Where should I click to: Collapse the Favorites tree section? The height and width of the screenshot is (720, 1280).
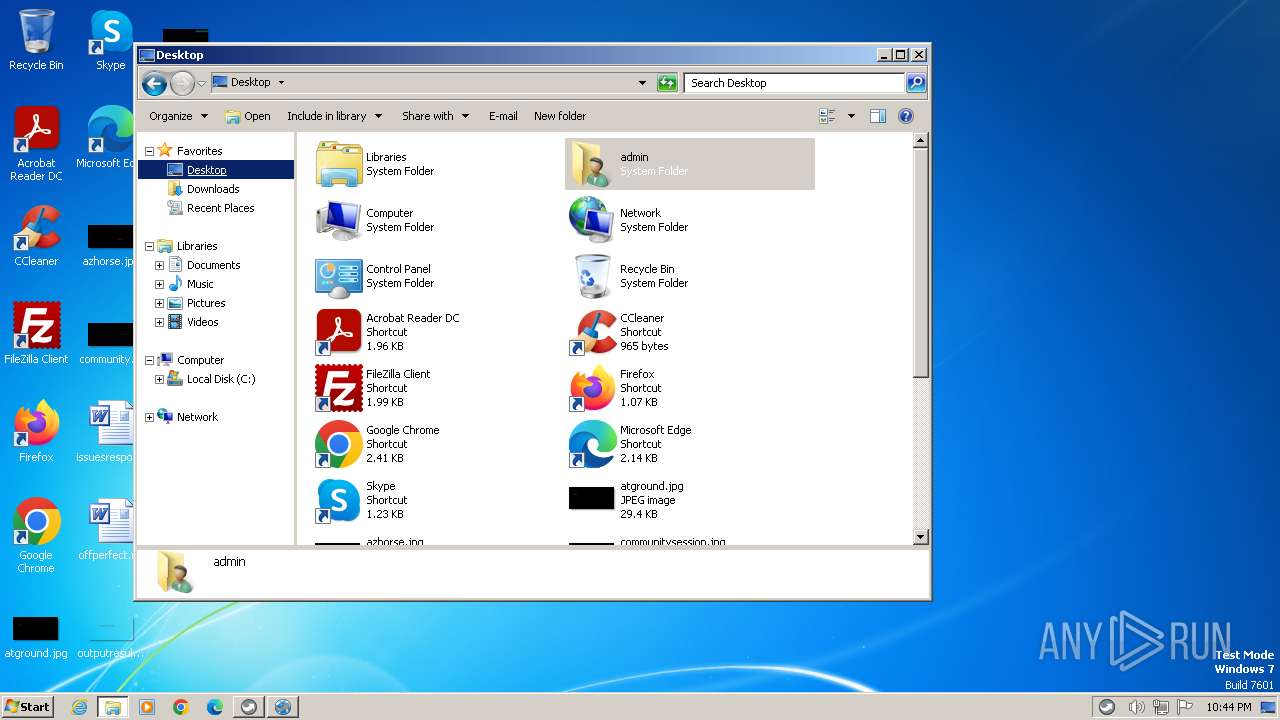(149, 151)
